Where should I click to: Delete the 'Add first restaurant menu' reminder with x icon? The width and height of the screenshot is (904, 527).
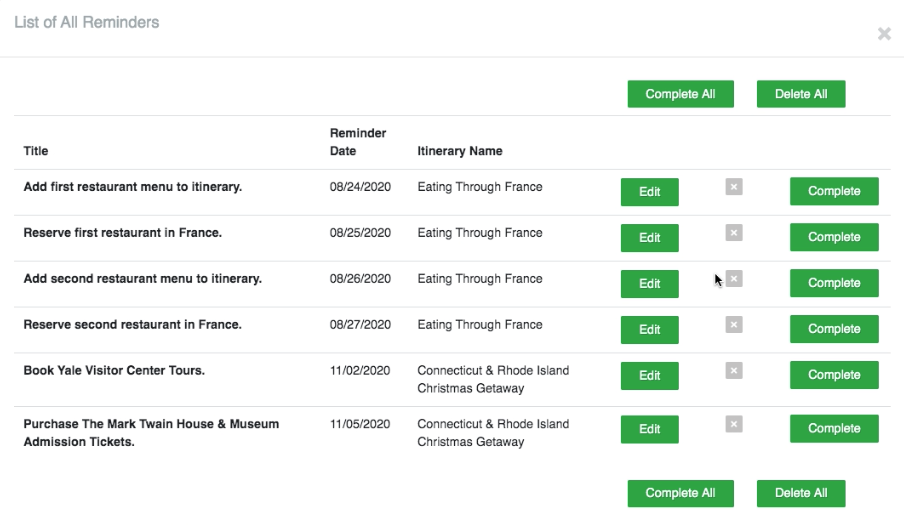coord(733,187)
